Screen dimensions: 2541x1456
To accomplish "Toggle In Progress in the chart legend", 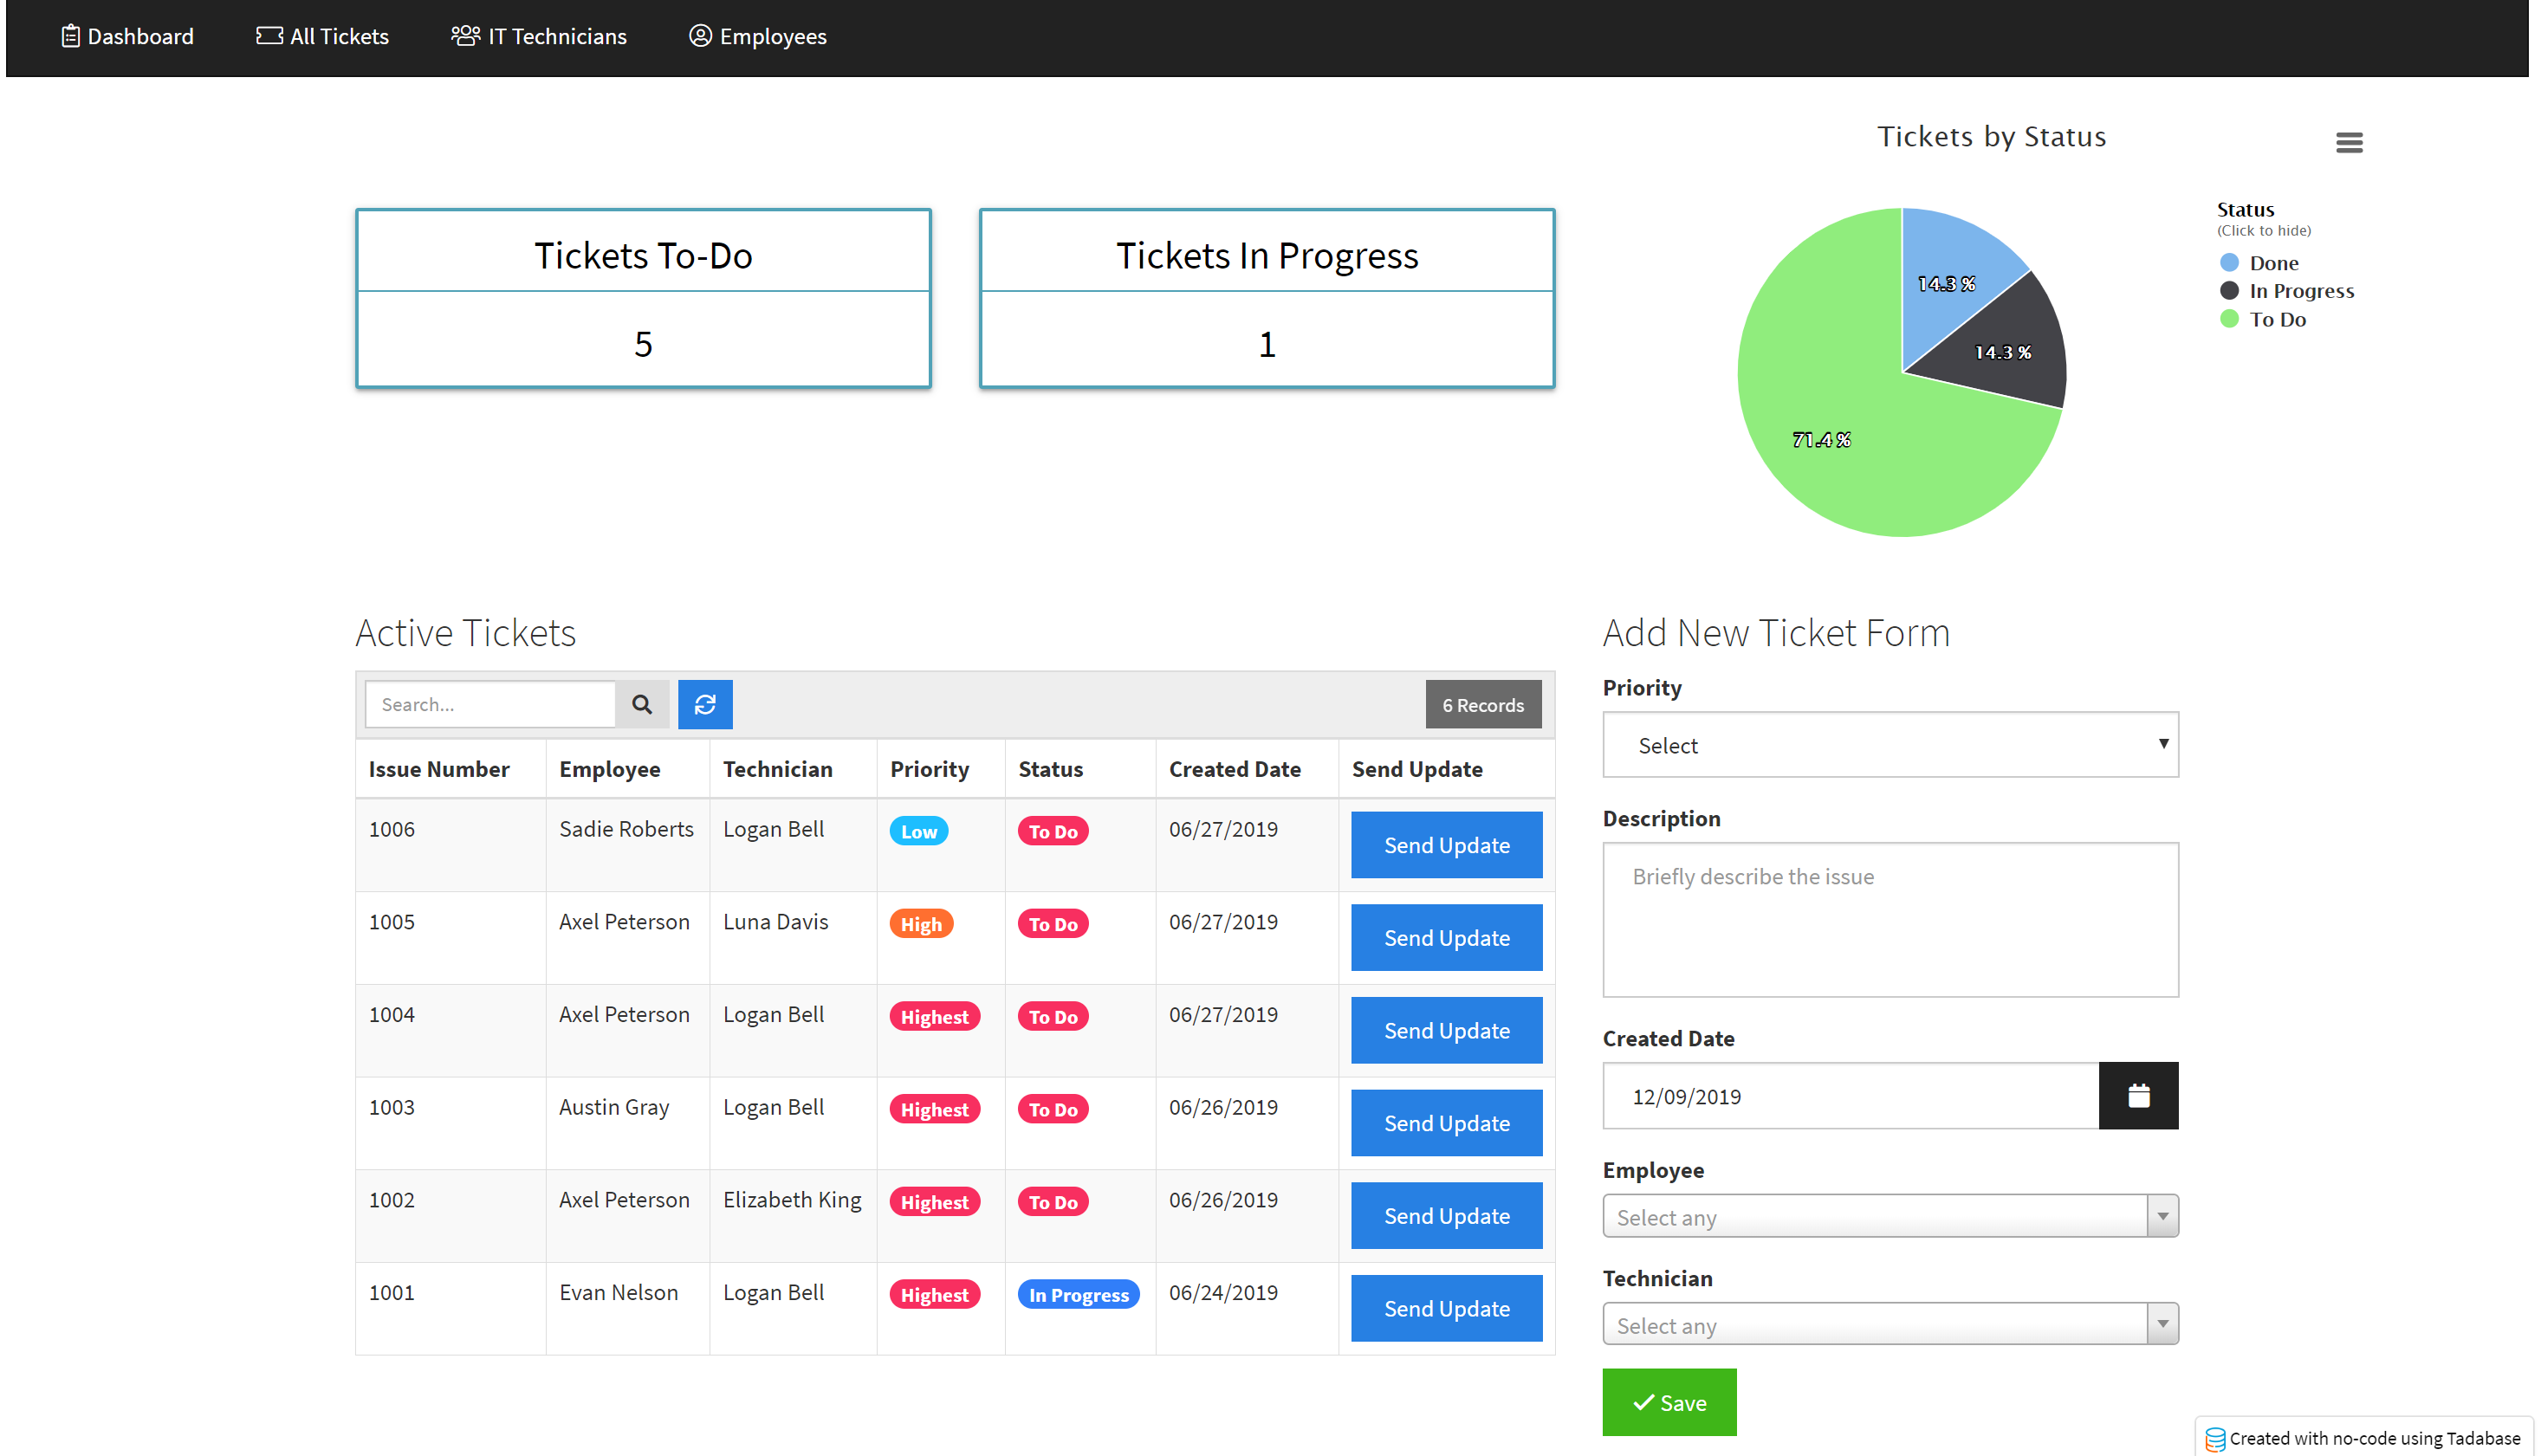I will 2300,290.
